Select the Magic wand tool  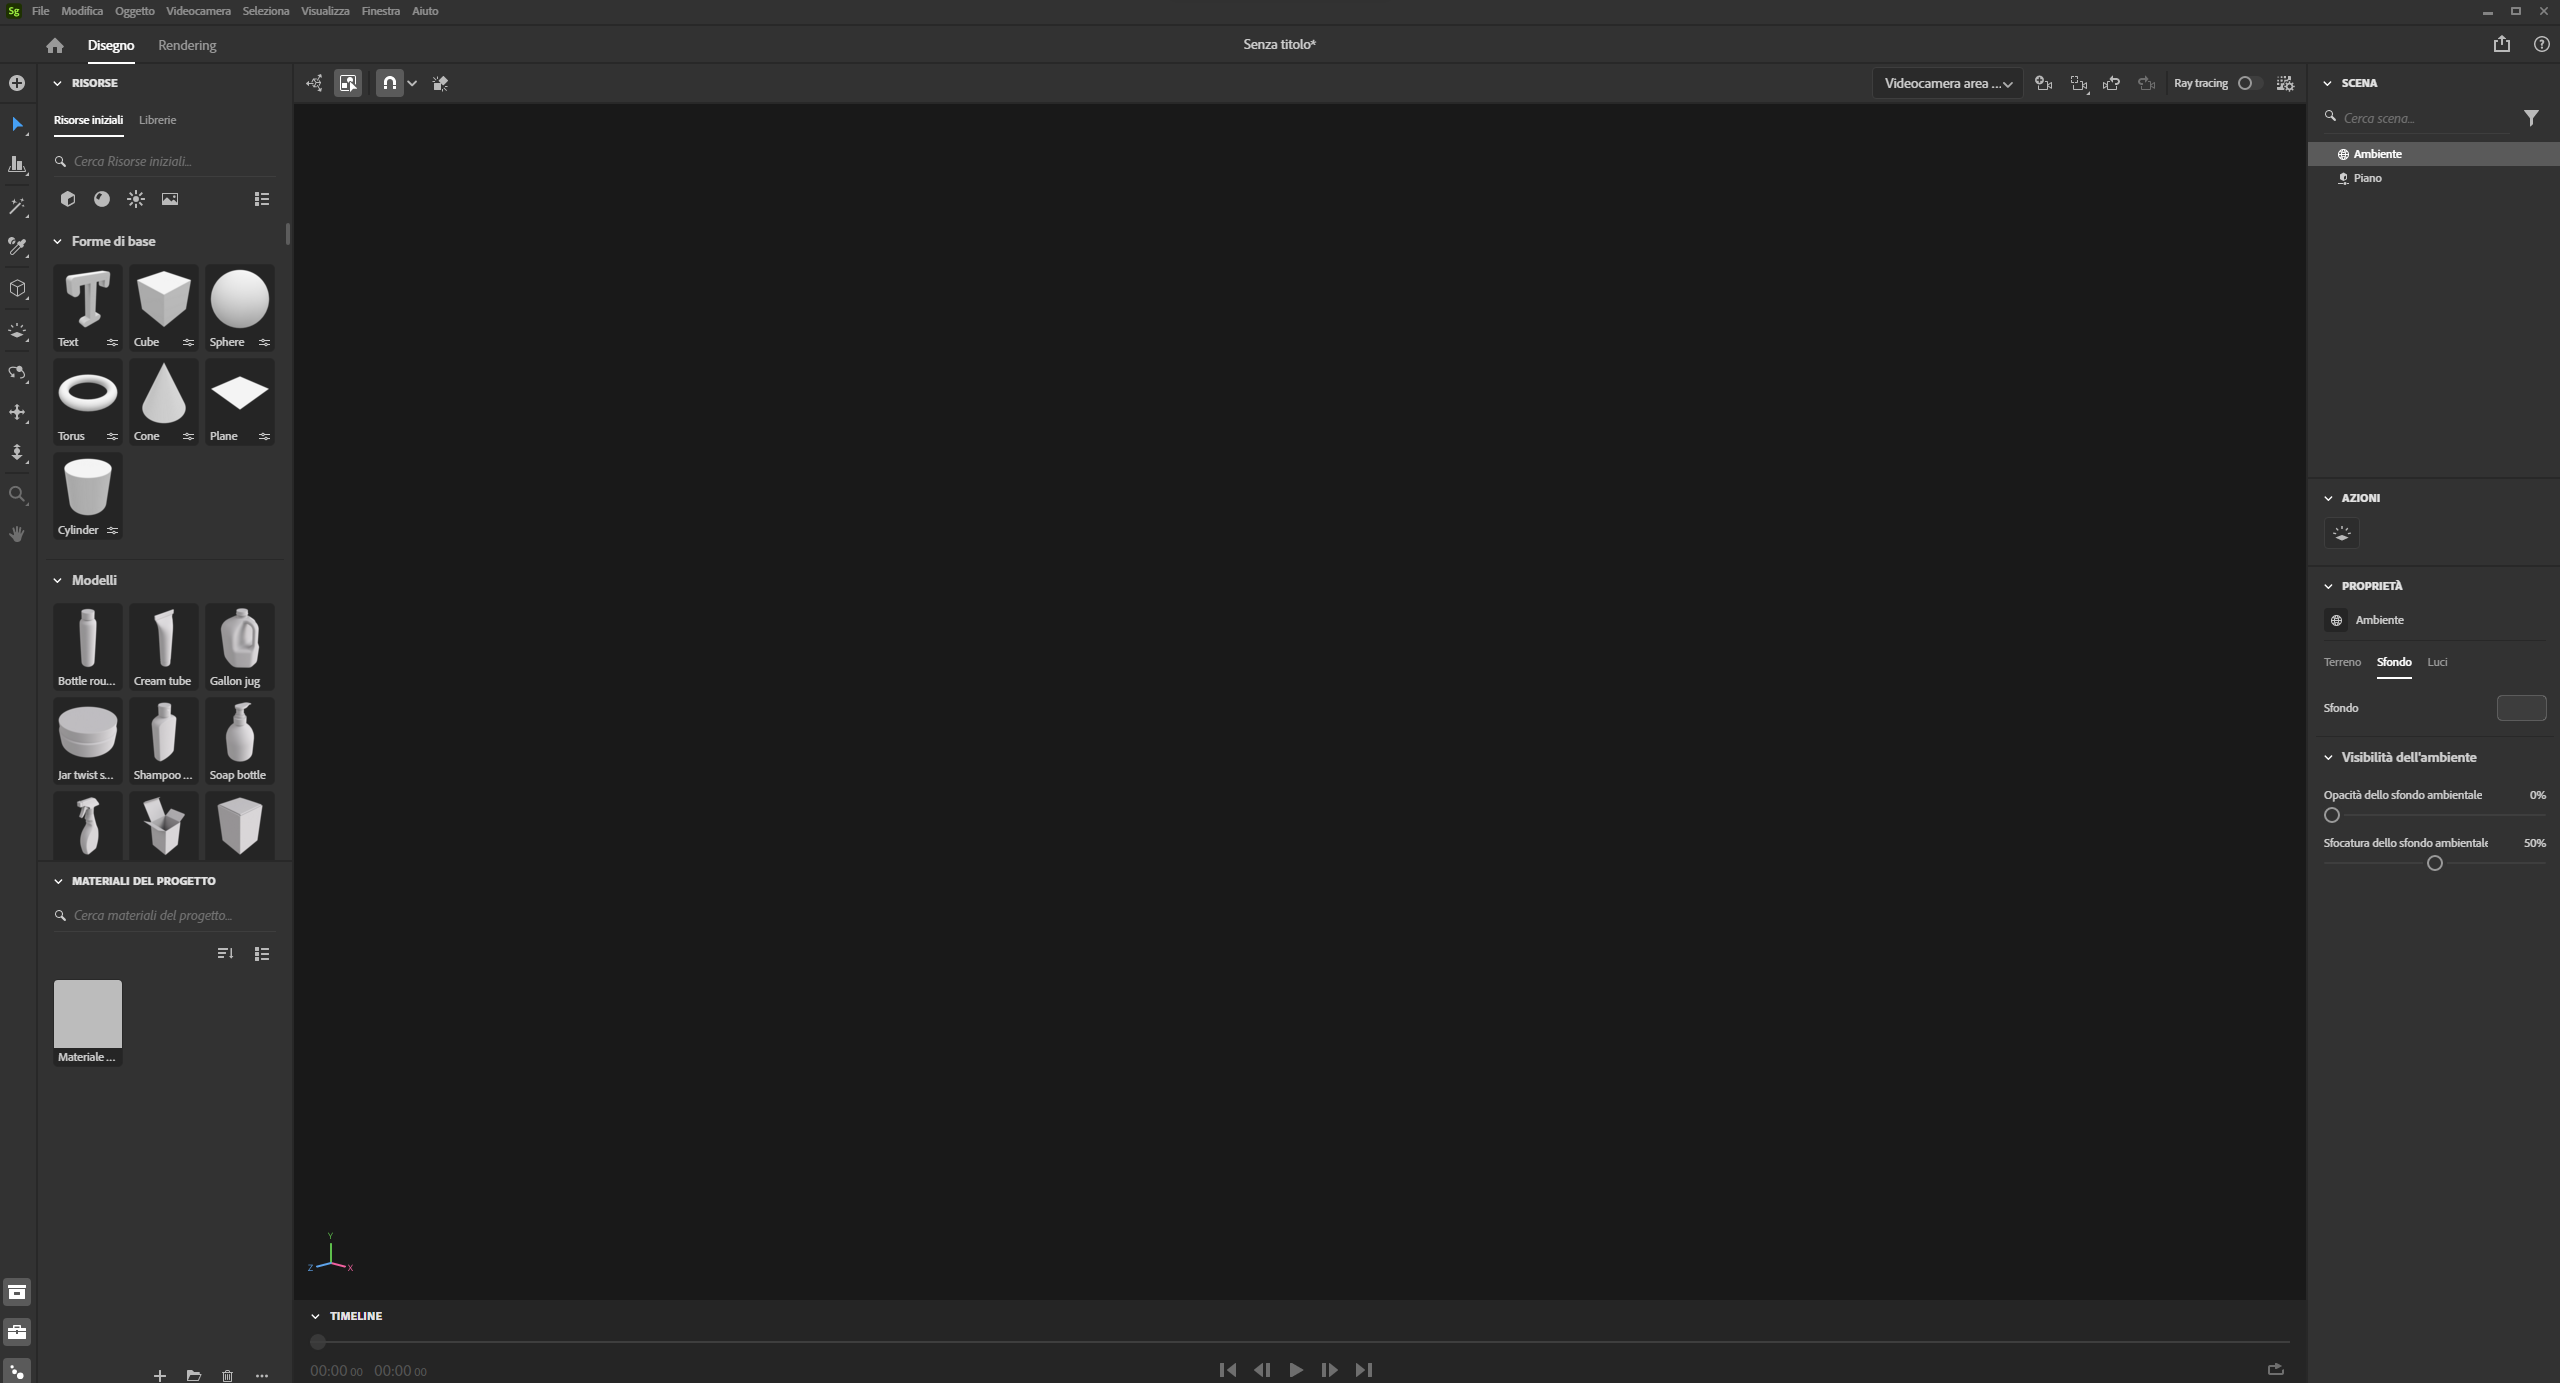17,206
